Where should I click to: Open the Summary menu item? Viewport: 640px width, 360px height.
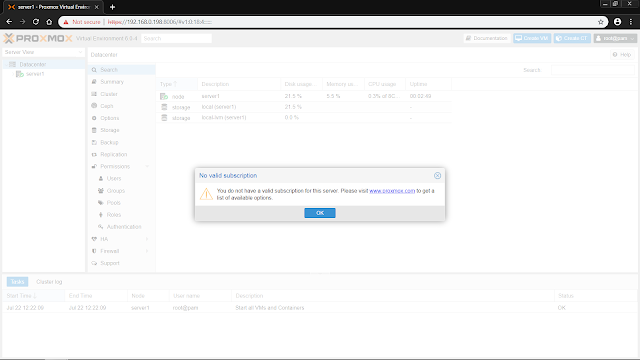(x=121, y=82)
